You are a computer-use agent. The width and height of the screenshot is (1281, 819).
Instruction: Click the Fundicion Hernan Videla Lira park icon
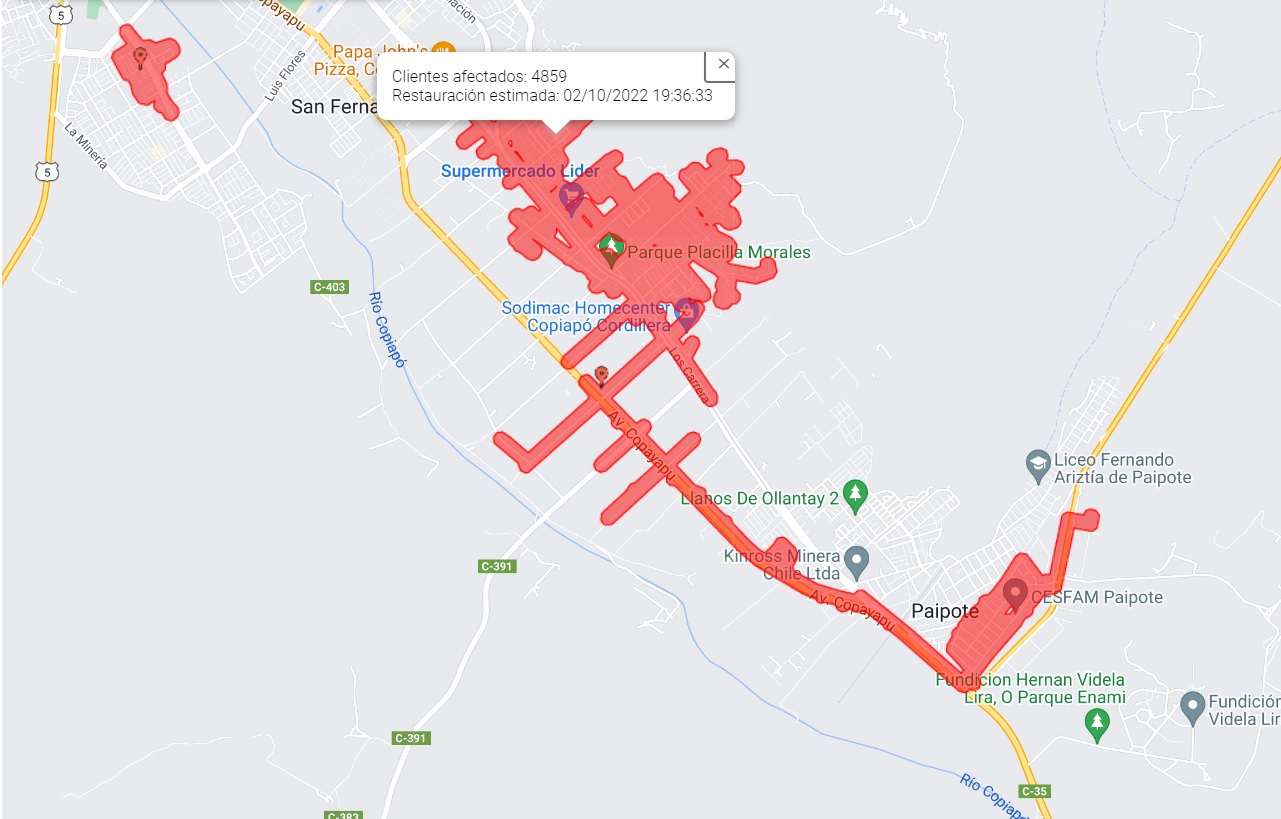click(x=1097, y=723)
